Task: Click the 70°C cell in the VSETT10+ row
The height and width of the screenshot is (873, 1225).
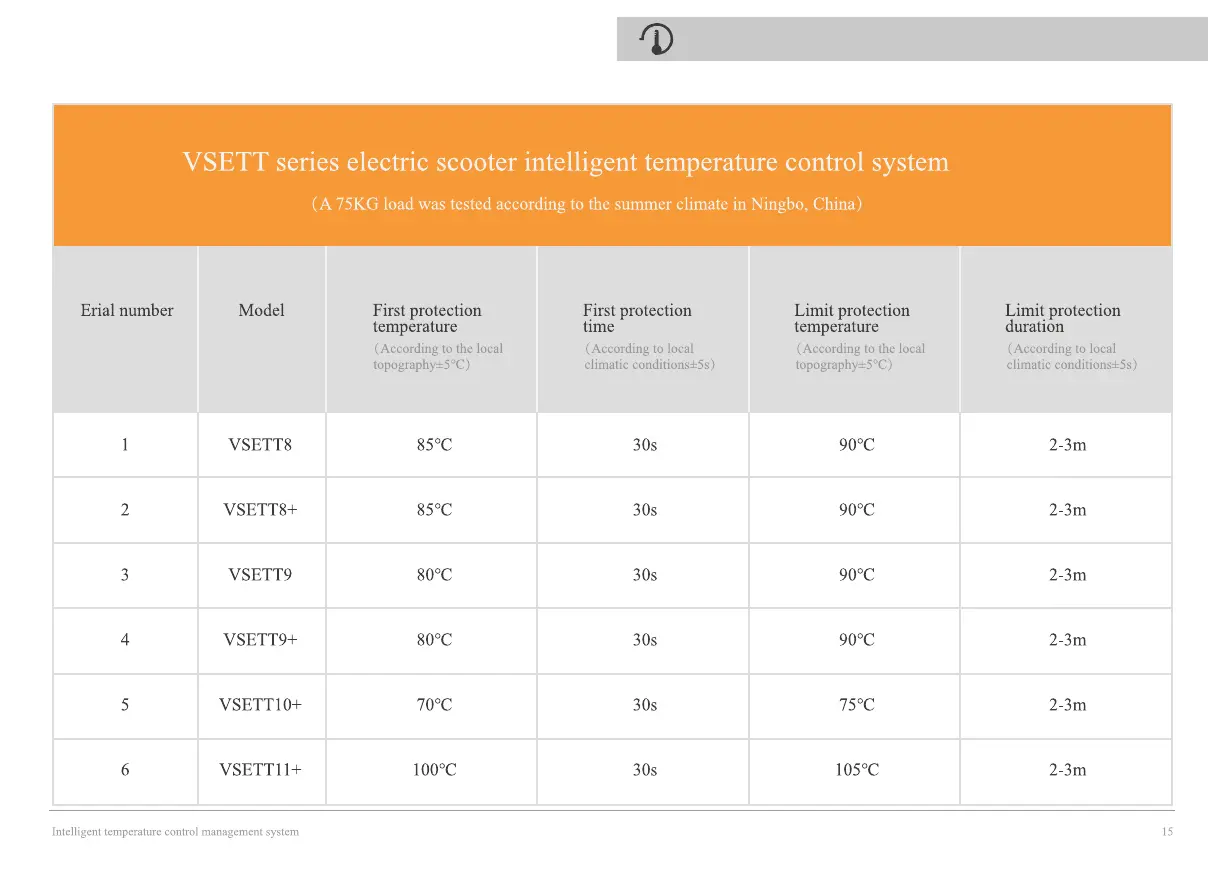Action: pos(434,705)
